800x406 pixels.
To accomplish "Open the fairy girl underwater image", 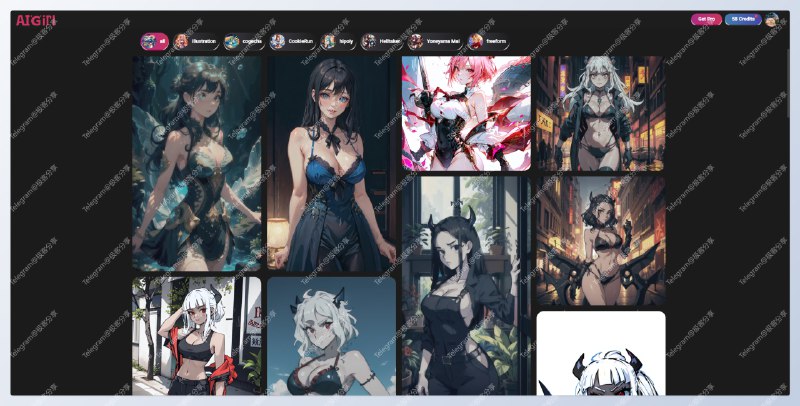I will tap(196, 163).
